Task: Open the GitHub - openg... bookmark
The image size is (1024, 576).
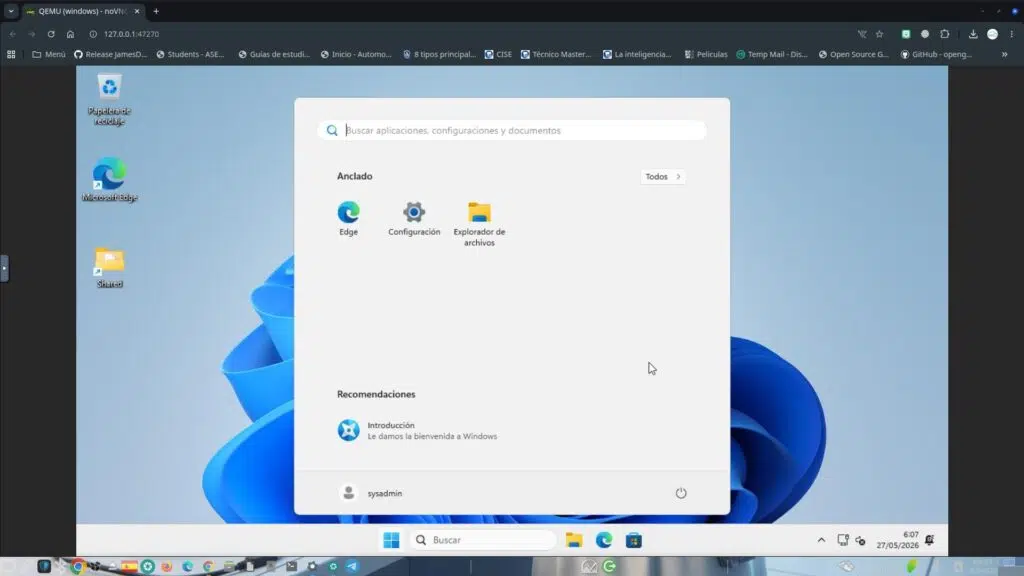Action: click(x=936, y=54)
